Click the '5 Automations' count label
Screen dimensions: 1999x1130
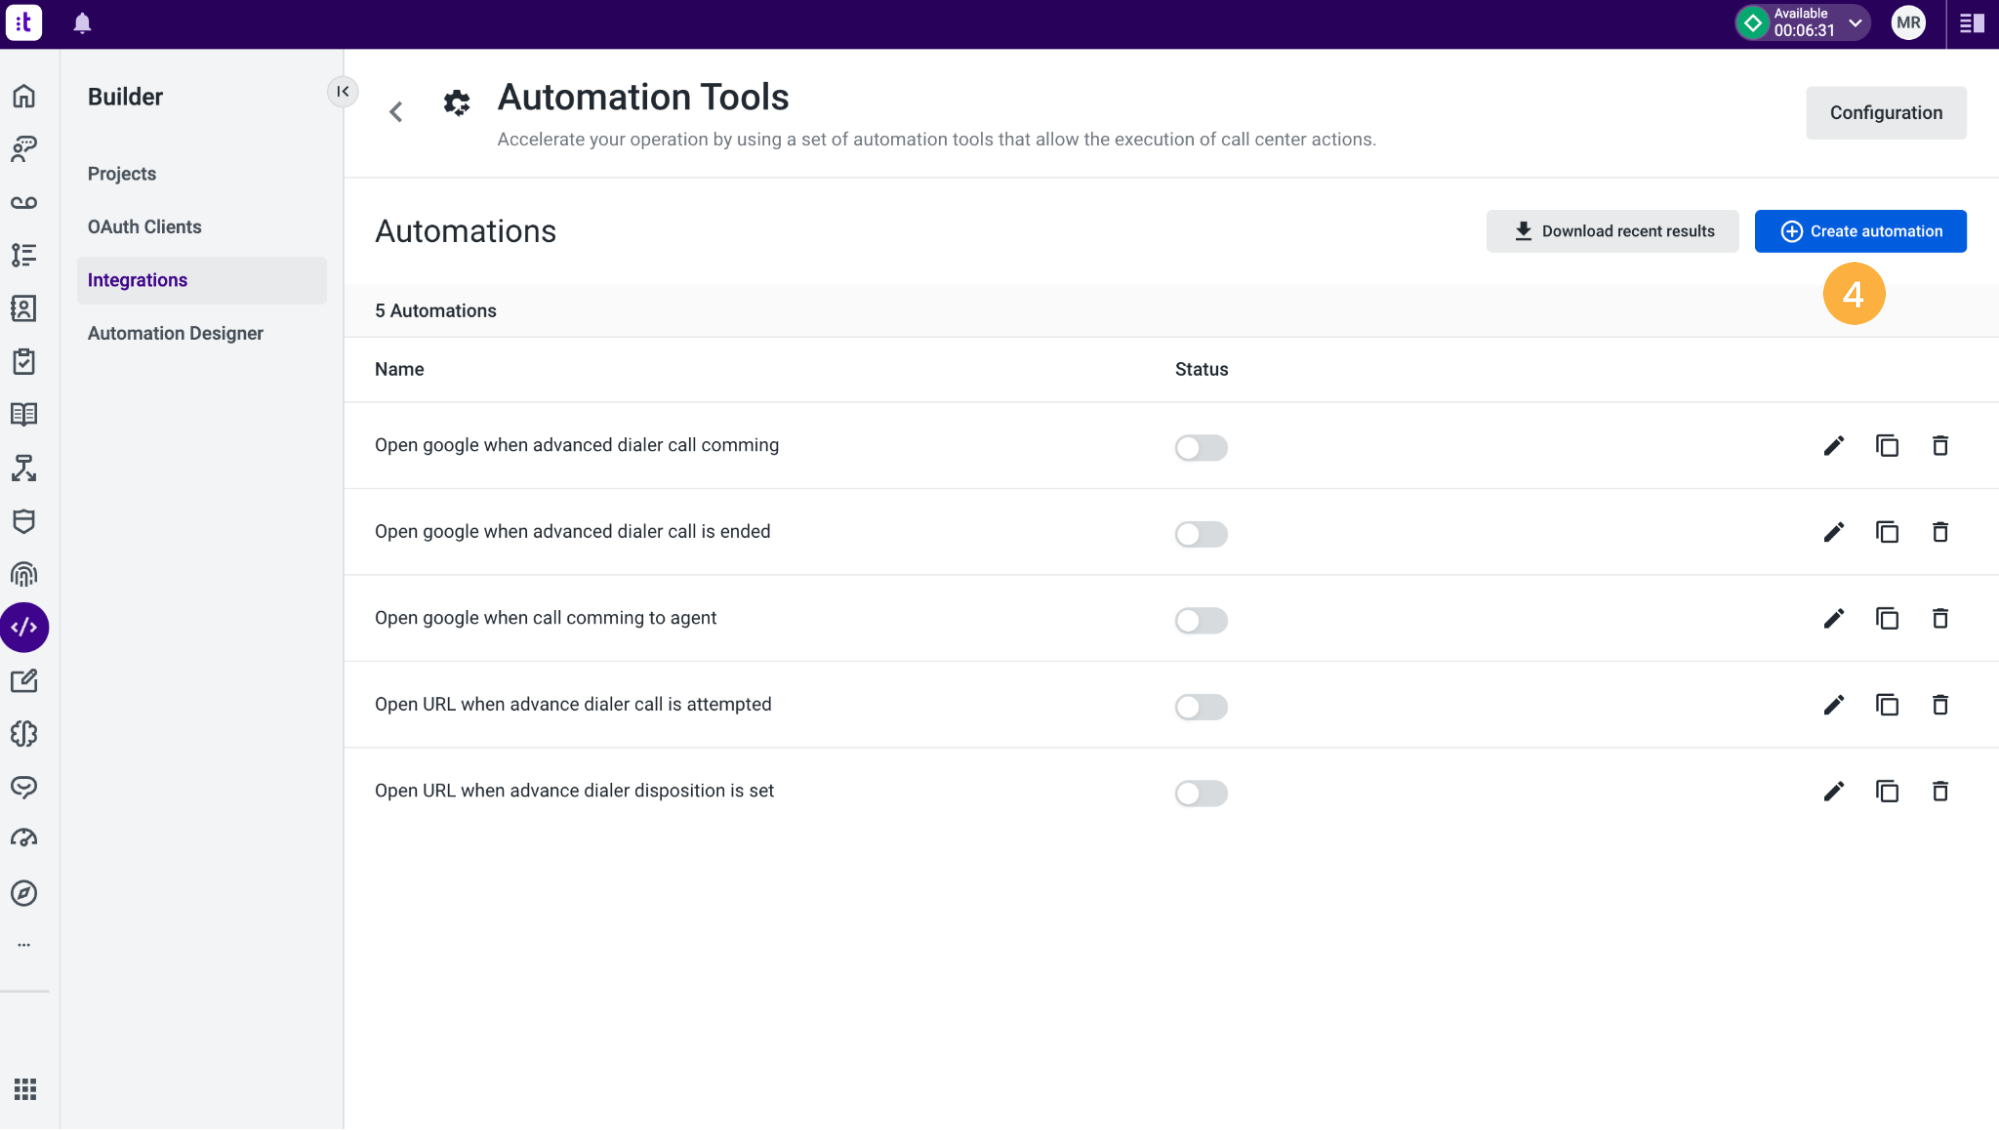click(x=436, y=311)
